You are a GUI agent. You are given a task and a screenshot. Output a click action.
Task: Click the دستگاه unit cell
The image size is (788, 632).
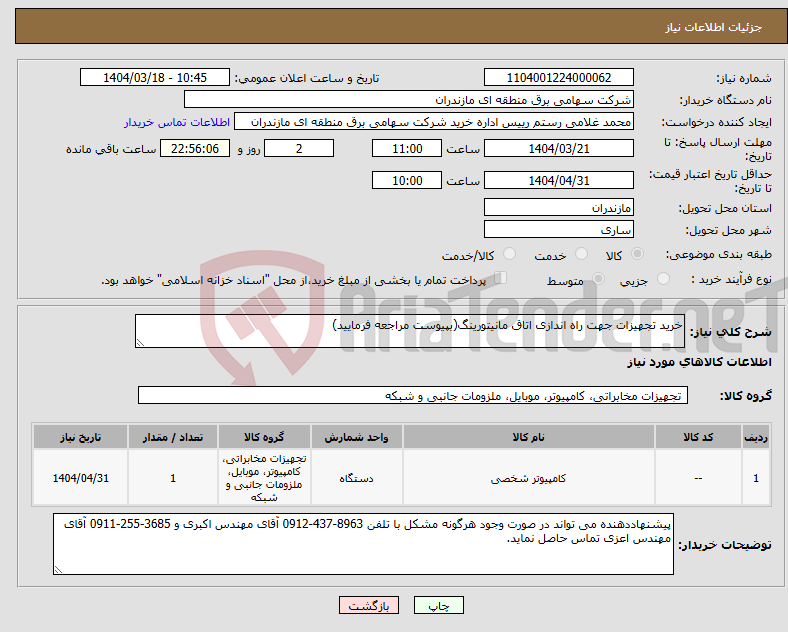coord(356,478)
